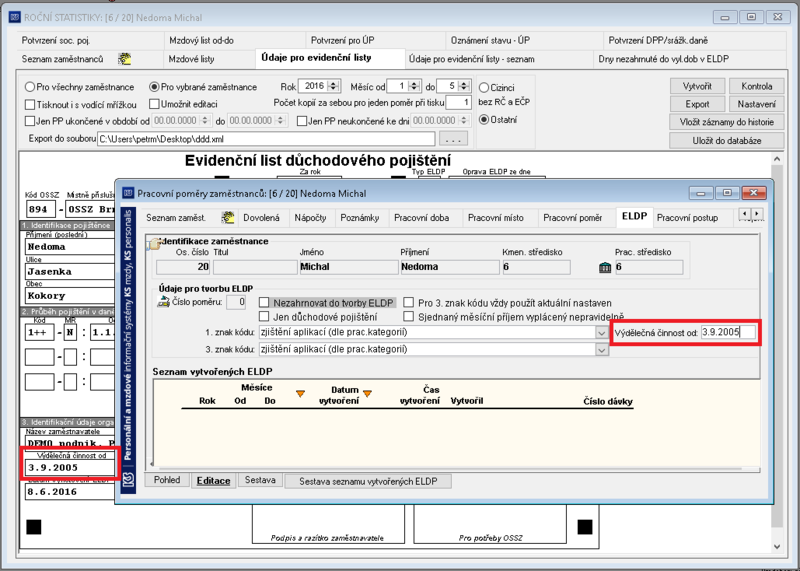Switch to the Dovolená tab

[261, 218]
